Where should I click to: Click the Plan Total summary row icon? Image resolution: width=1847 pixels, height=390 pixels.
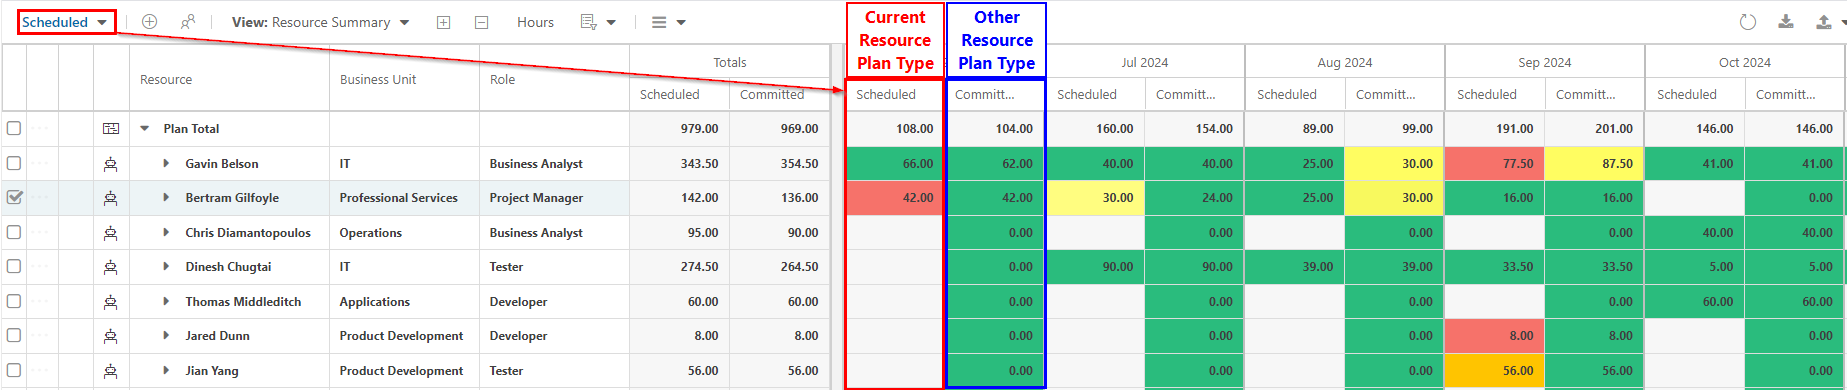(111, 129)
